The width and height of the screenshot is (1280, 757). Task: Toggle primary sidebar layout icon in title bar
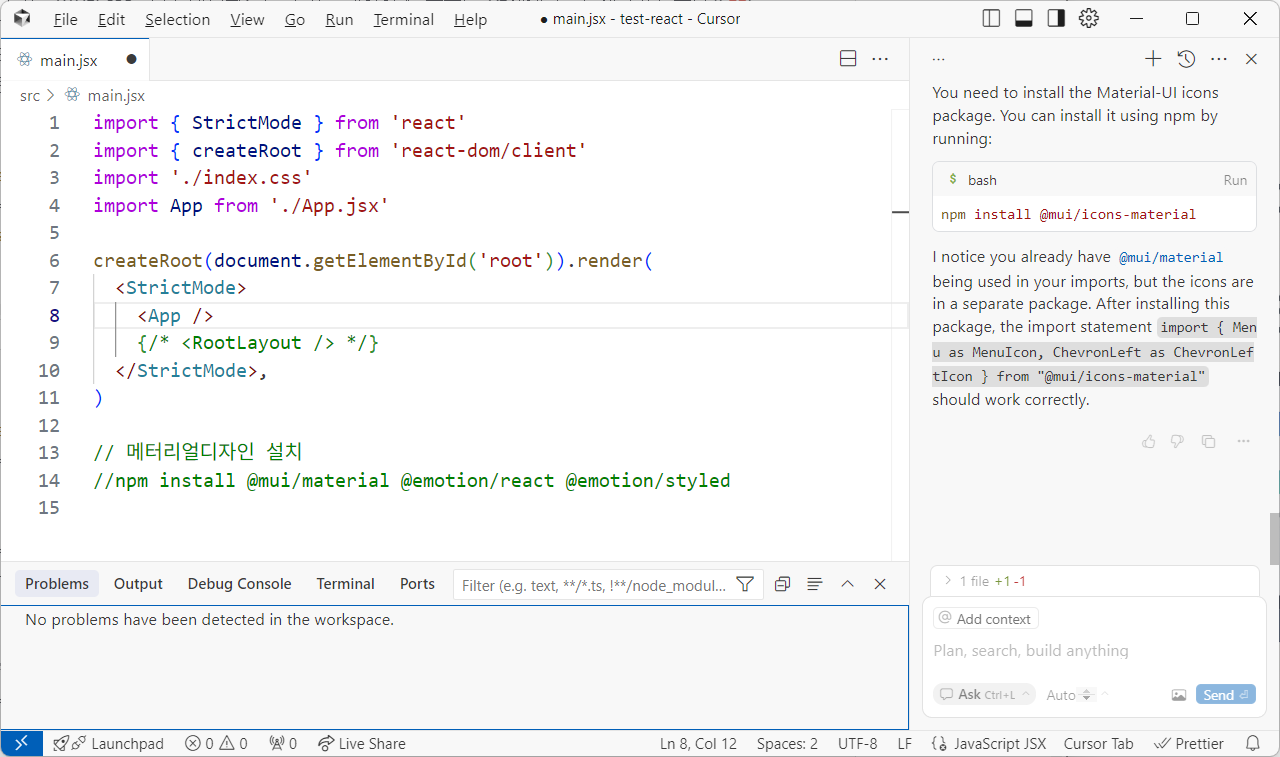pos(991,19)
